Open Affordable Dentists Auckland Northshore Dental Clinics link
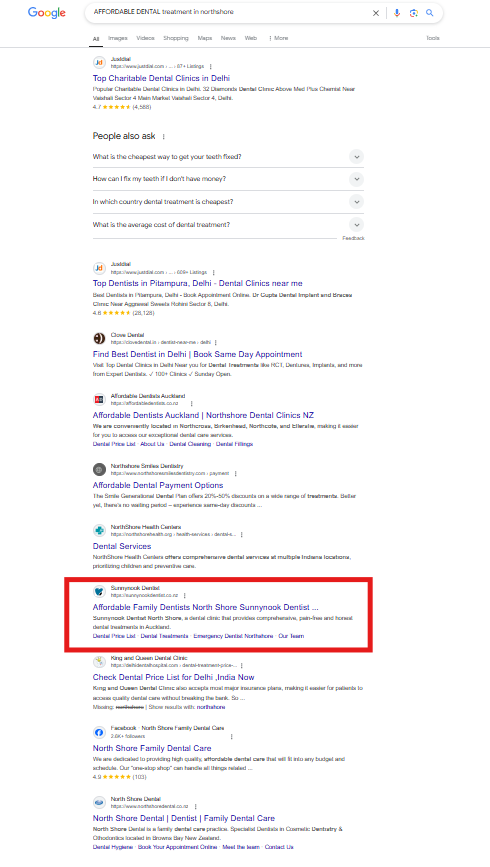Image resolution: width=490 pixels, height=867 pixels. (203, 415)
